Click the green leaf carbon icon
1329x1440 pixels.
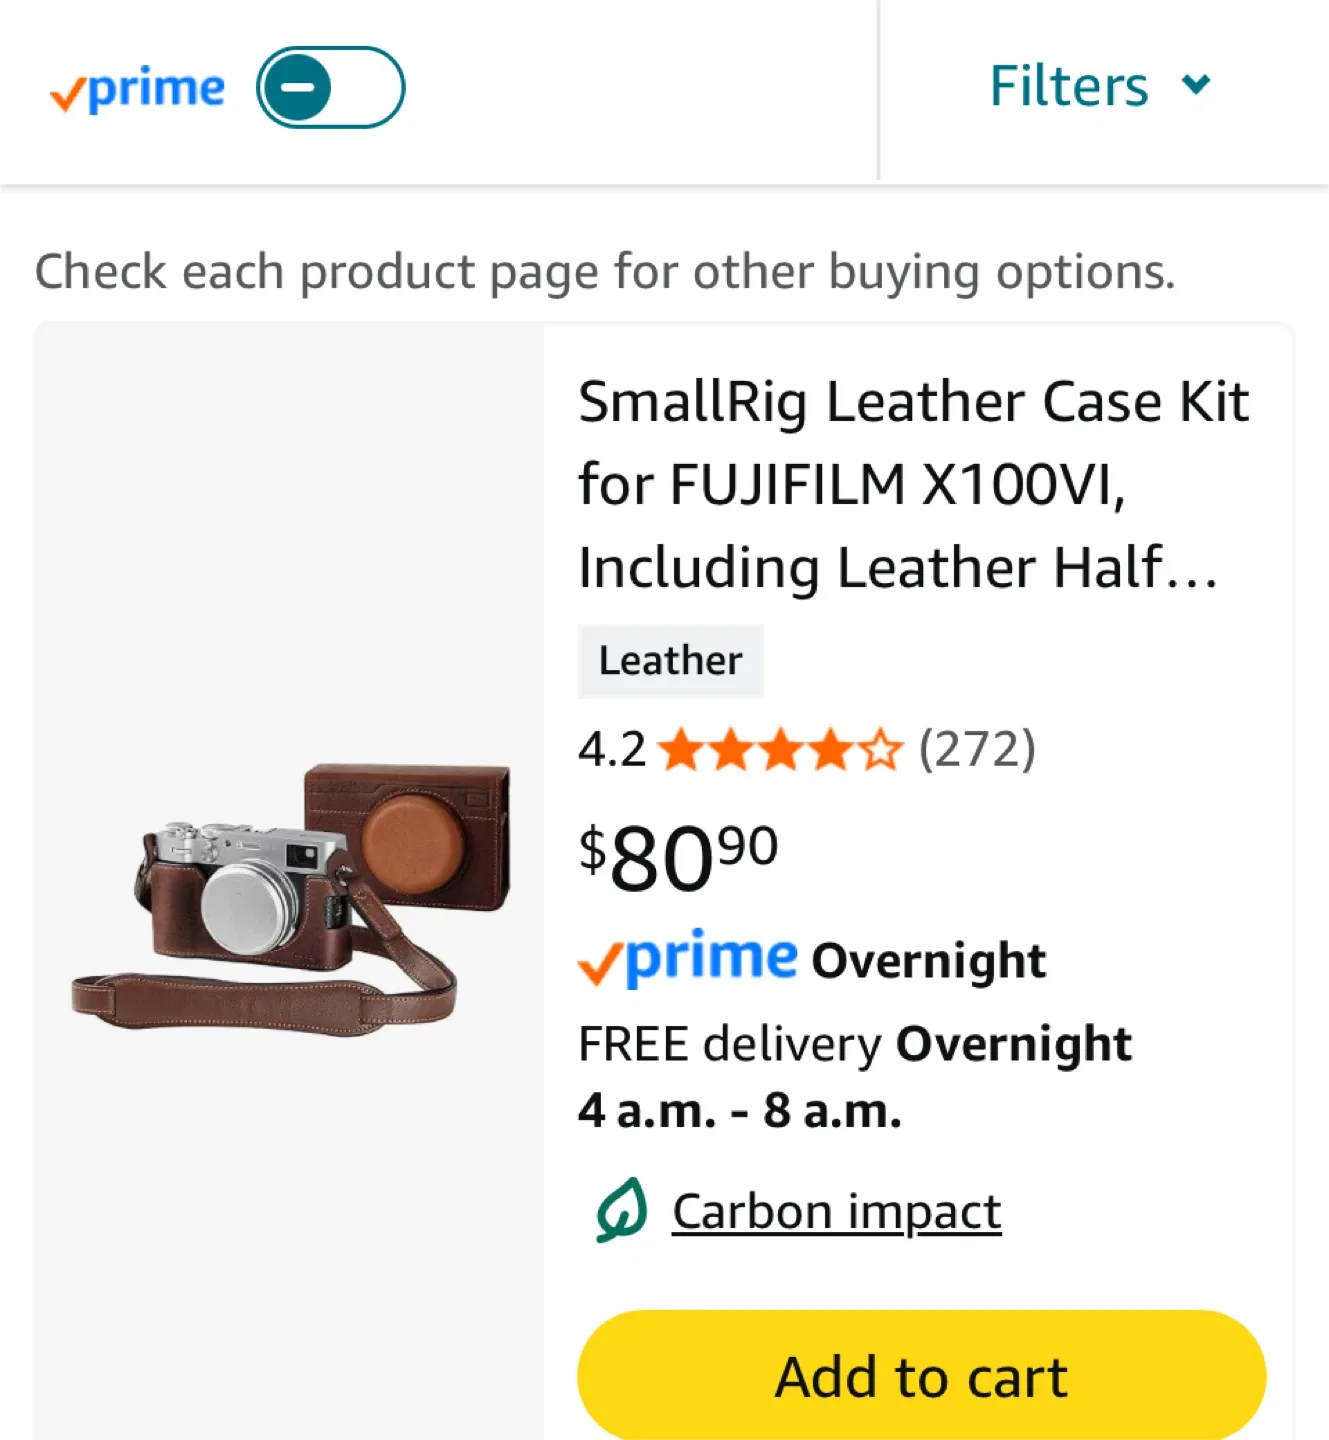621,1210
